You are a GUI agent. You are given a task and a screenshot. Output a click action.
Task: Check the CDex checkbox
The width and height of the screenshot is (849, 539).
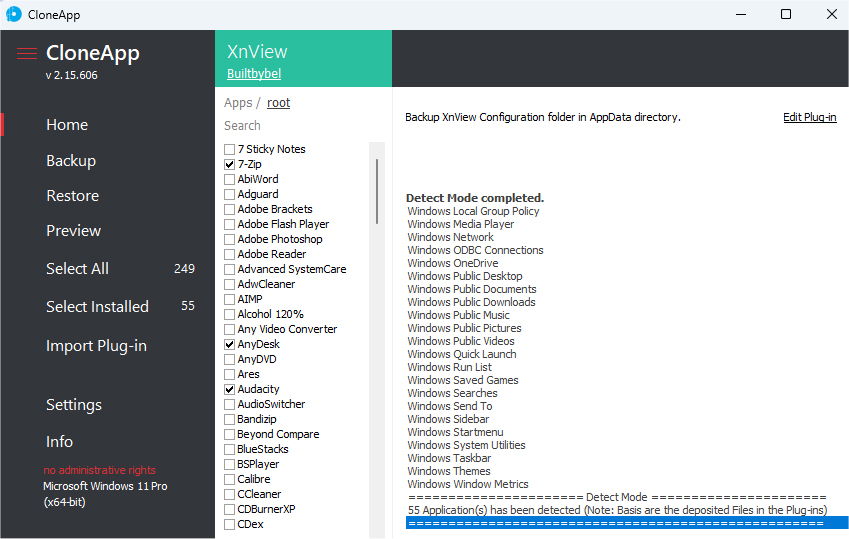(x=230, y=524)
